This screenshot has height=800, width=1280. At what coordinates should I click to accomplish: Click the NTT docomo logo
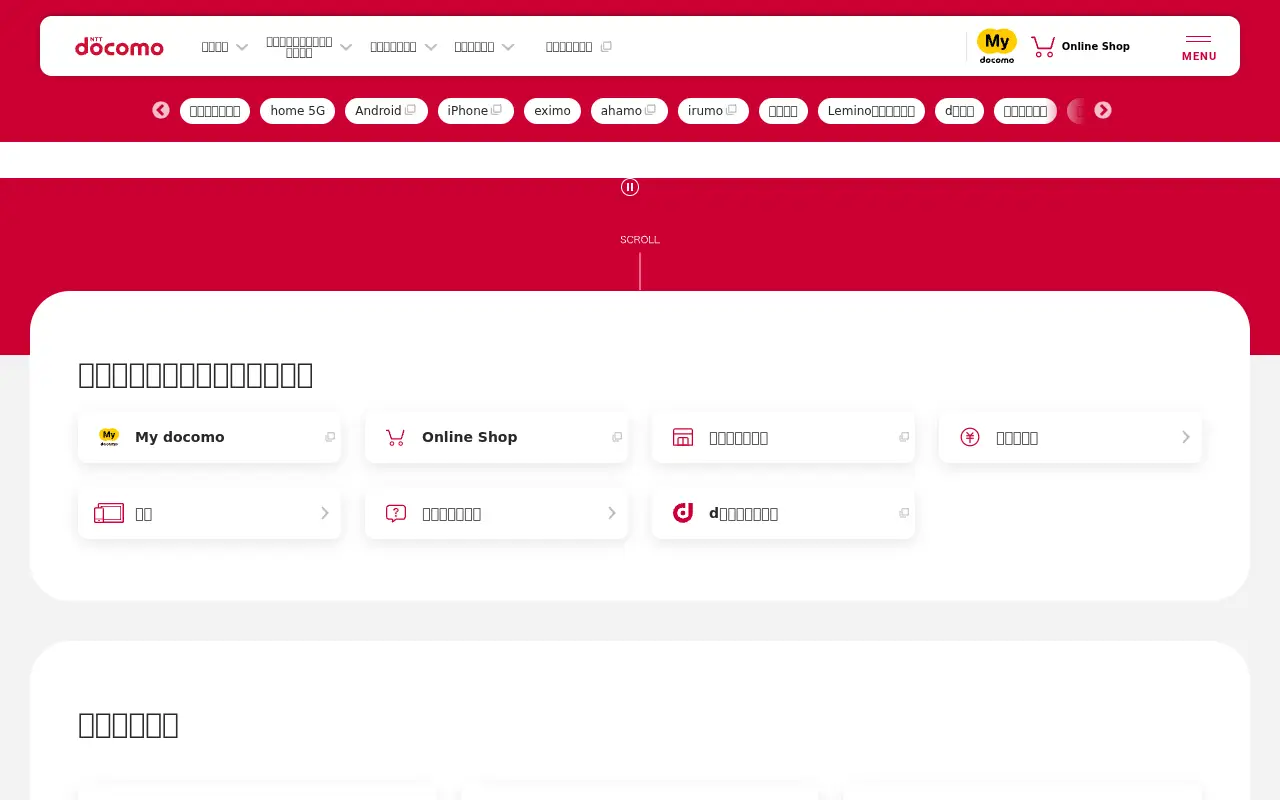(119, 46)
